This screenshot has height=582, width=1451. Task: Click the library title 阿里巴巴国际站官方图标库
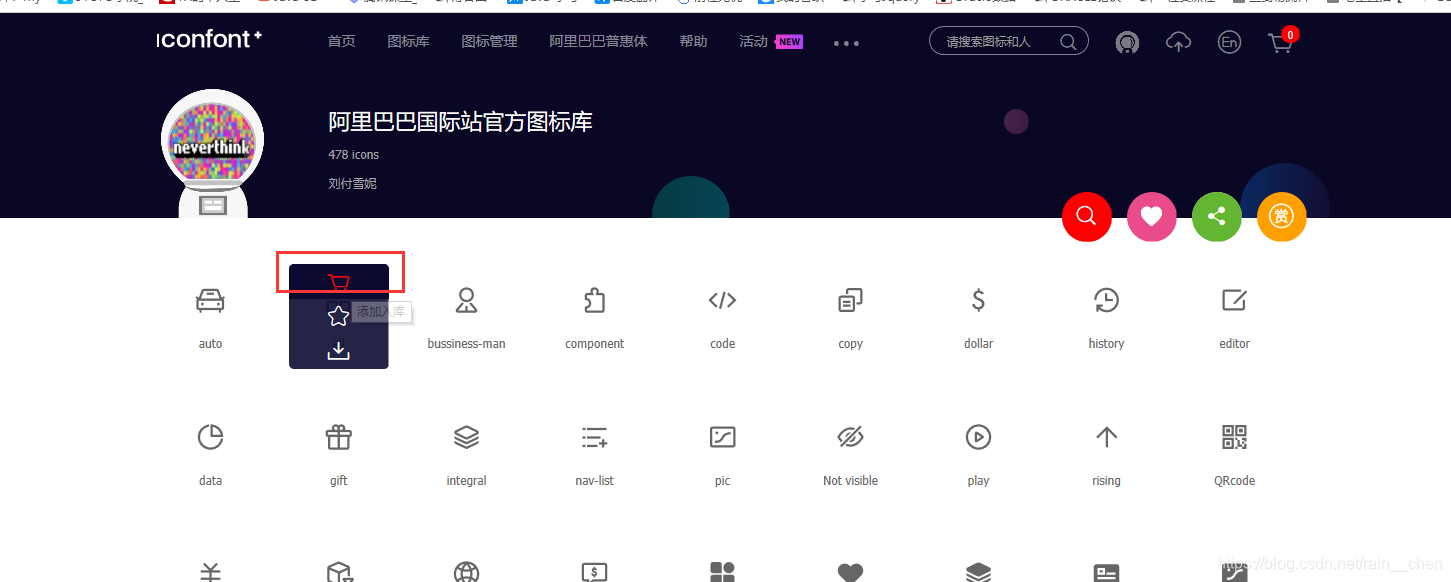pyautogui.click(x=460, y=122)
